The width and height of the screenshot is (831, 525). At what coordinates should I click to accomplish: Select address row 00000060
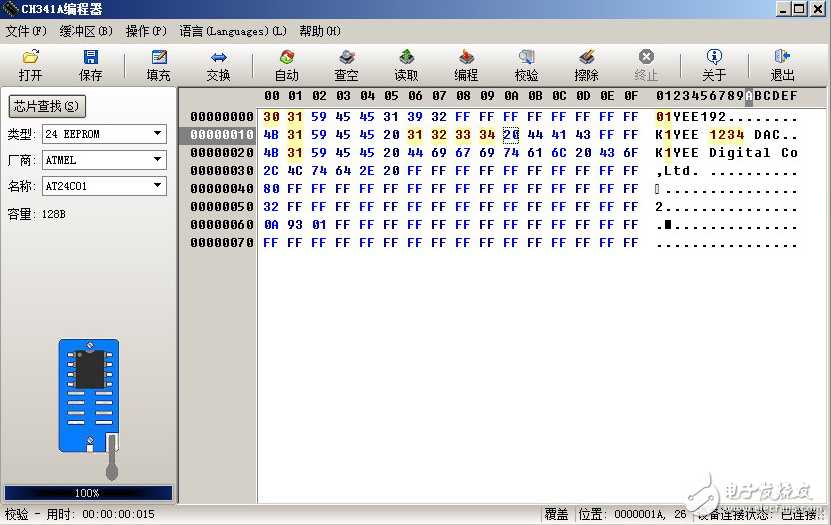click(x=222, y=225)
